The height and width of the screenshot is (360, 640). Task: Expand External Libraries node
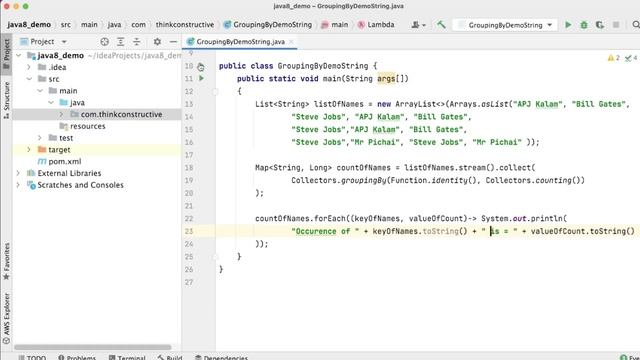pyautogui.click(x=18, y=173)
